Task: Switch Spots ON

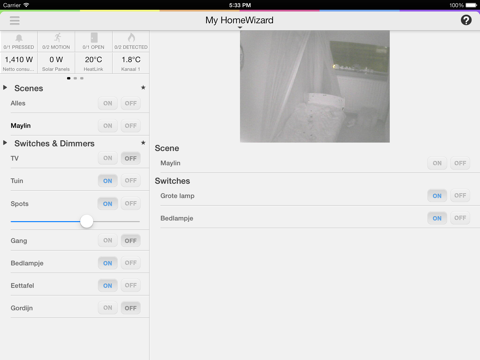Action: click(108, 203)
